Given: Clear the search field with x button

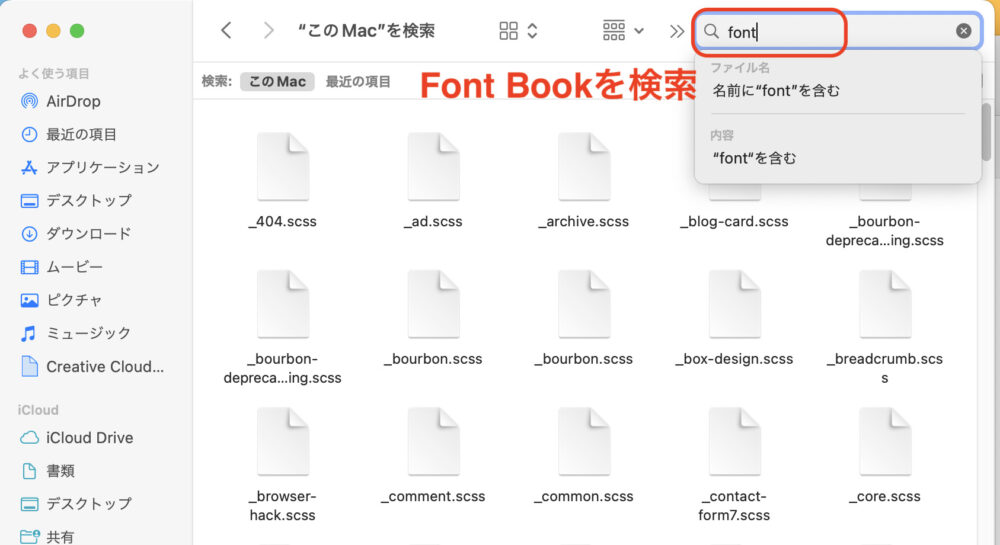Looking at the screenshot, I should pyautogui.click(x=963, y=31).
